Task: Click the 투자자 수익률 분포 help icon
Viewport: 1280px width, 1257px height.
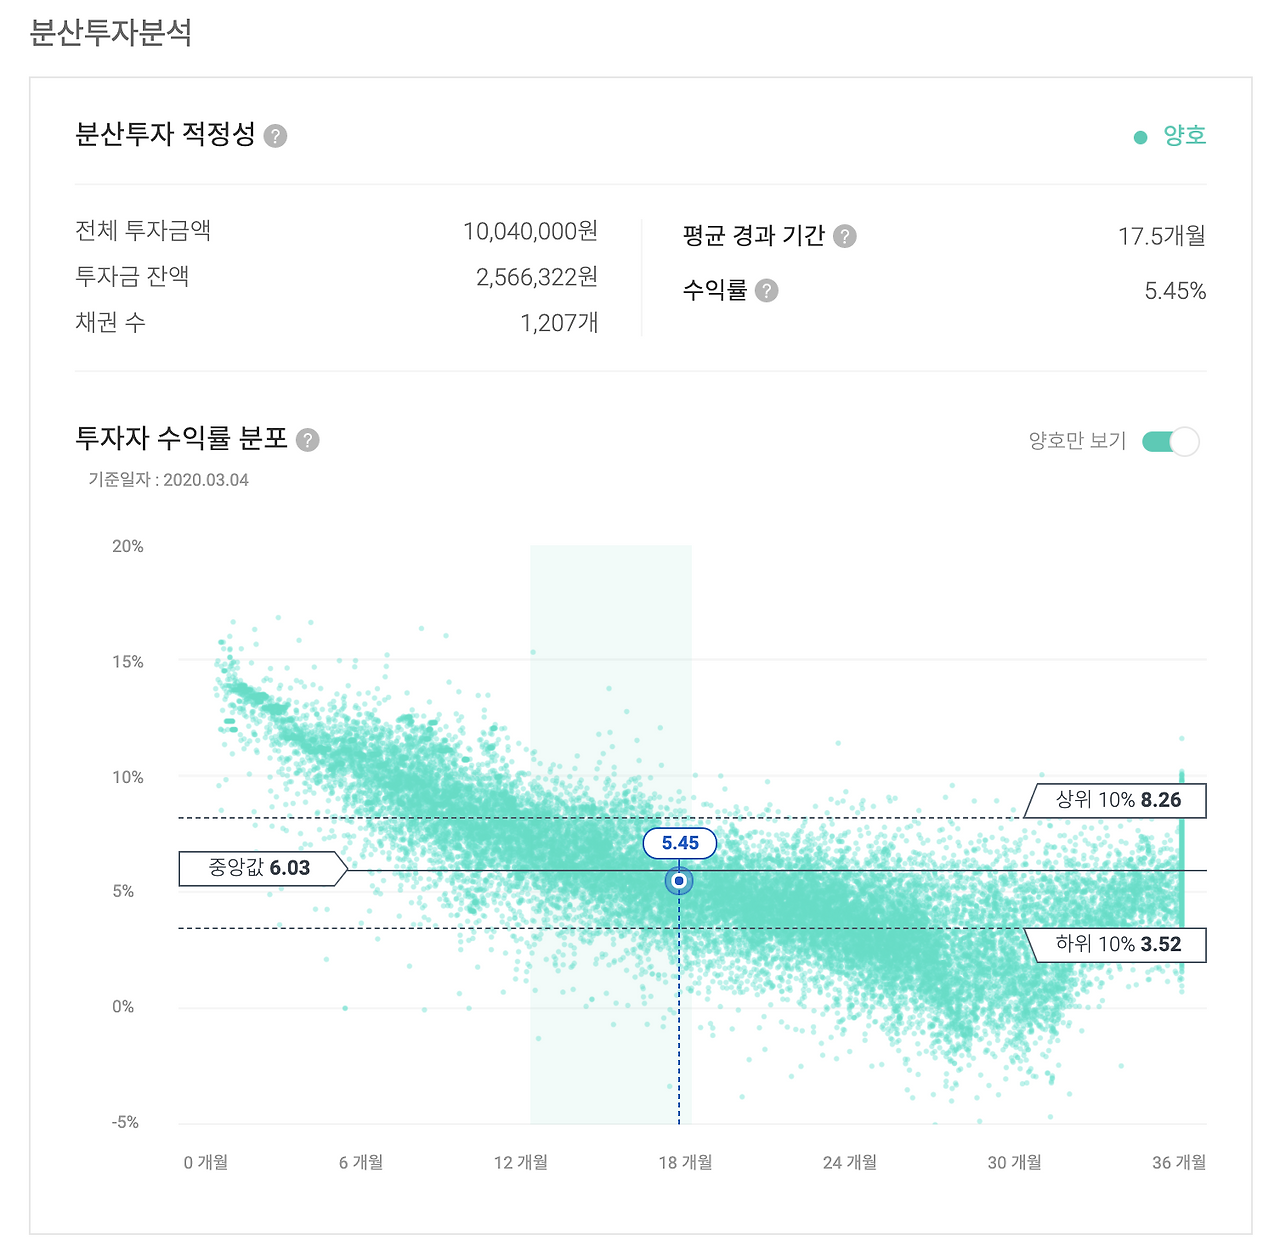Action: pyautogui.click(x=308, y=440)
